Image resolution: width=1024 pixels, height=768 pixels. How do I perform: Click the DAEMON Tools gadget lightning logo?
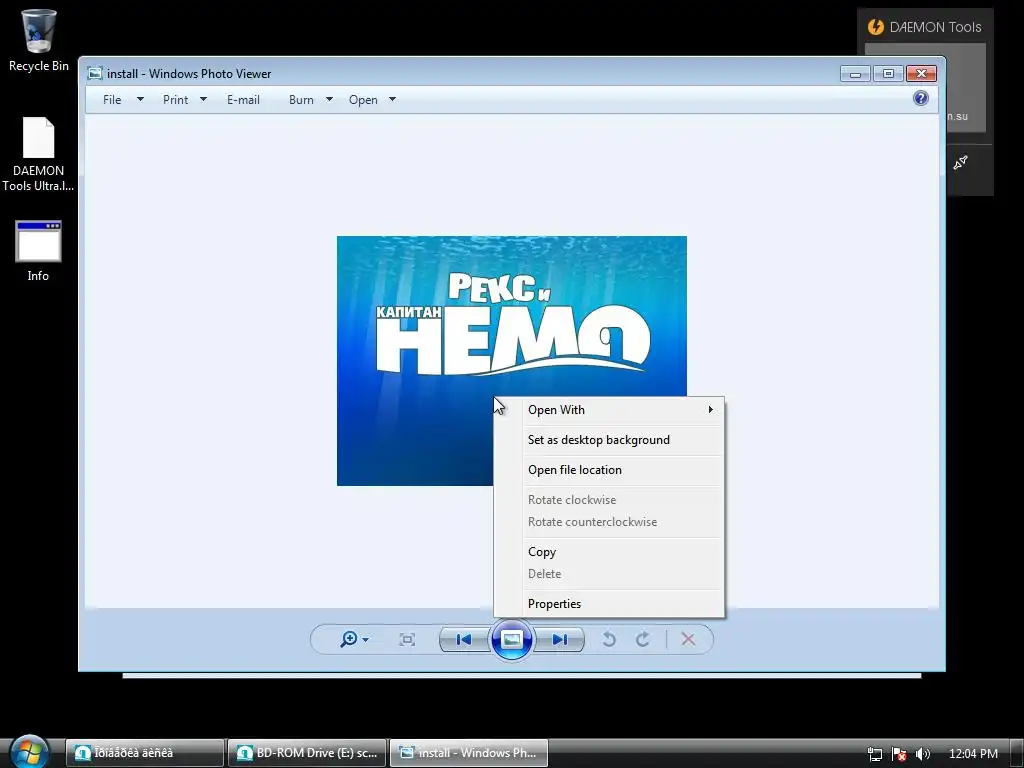pyautogui.click(x=876, y=27)
